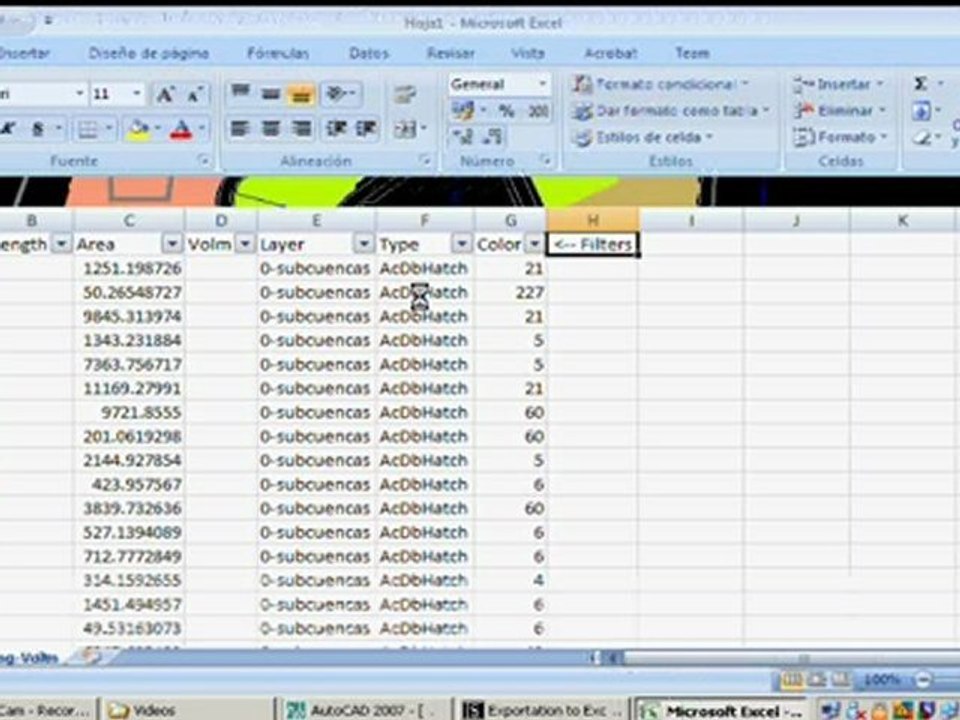Click the AutoSum sigma icon
Image resolution: width=960 pixels, height=720 pixels.
[x=920, y=83]
